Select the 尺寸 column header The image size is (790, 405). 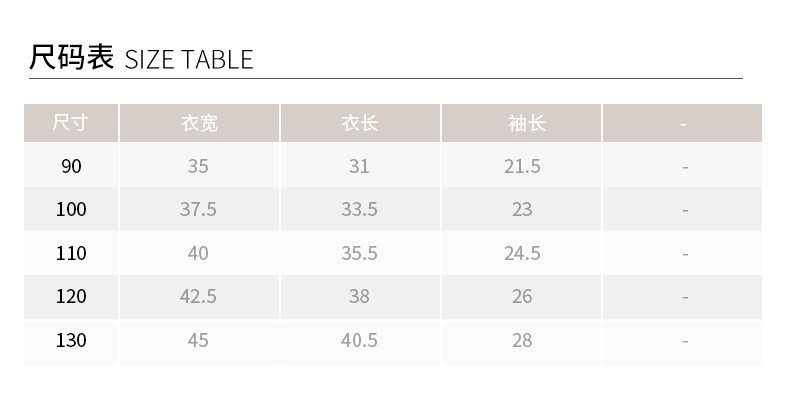tap(71, 124)
